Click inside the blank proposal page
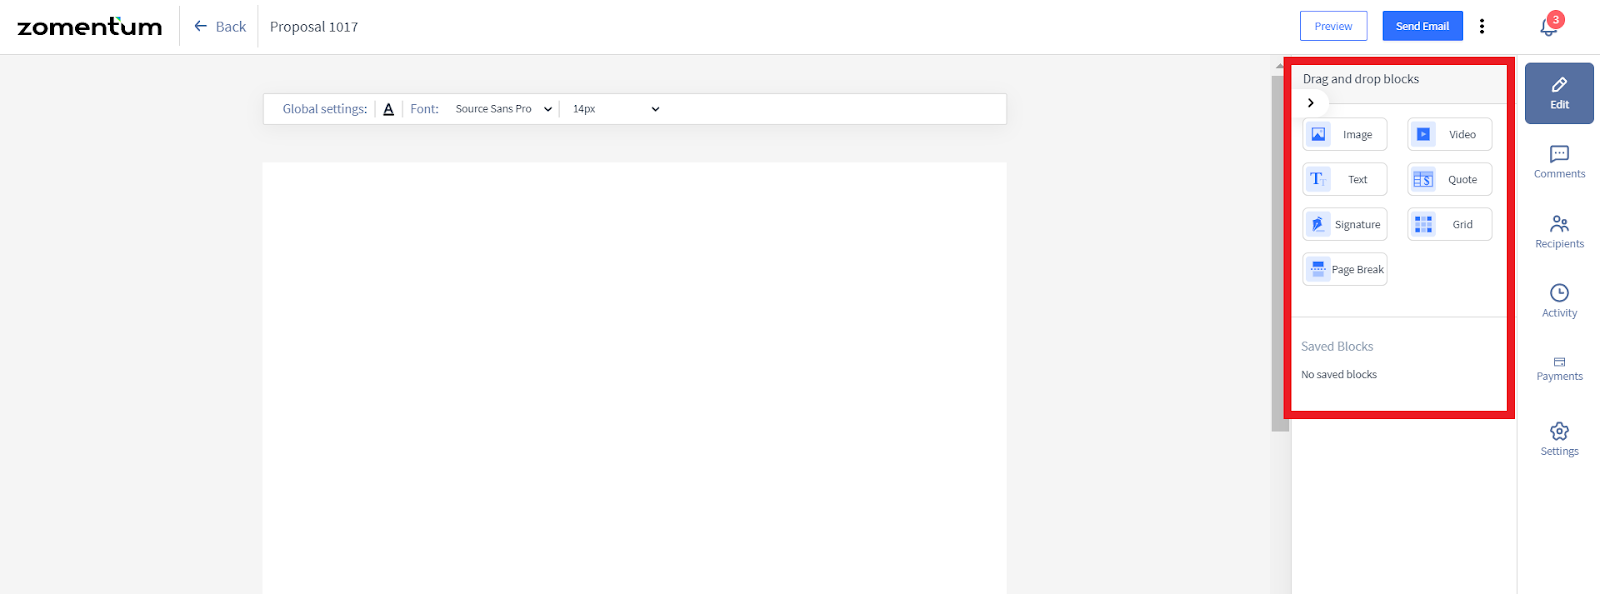Viewport: 1600px width, 594px height. point(634,378)
